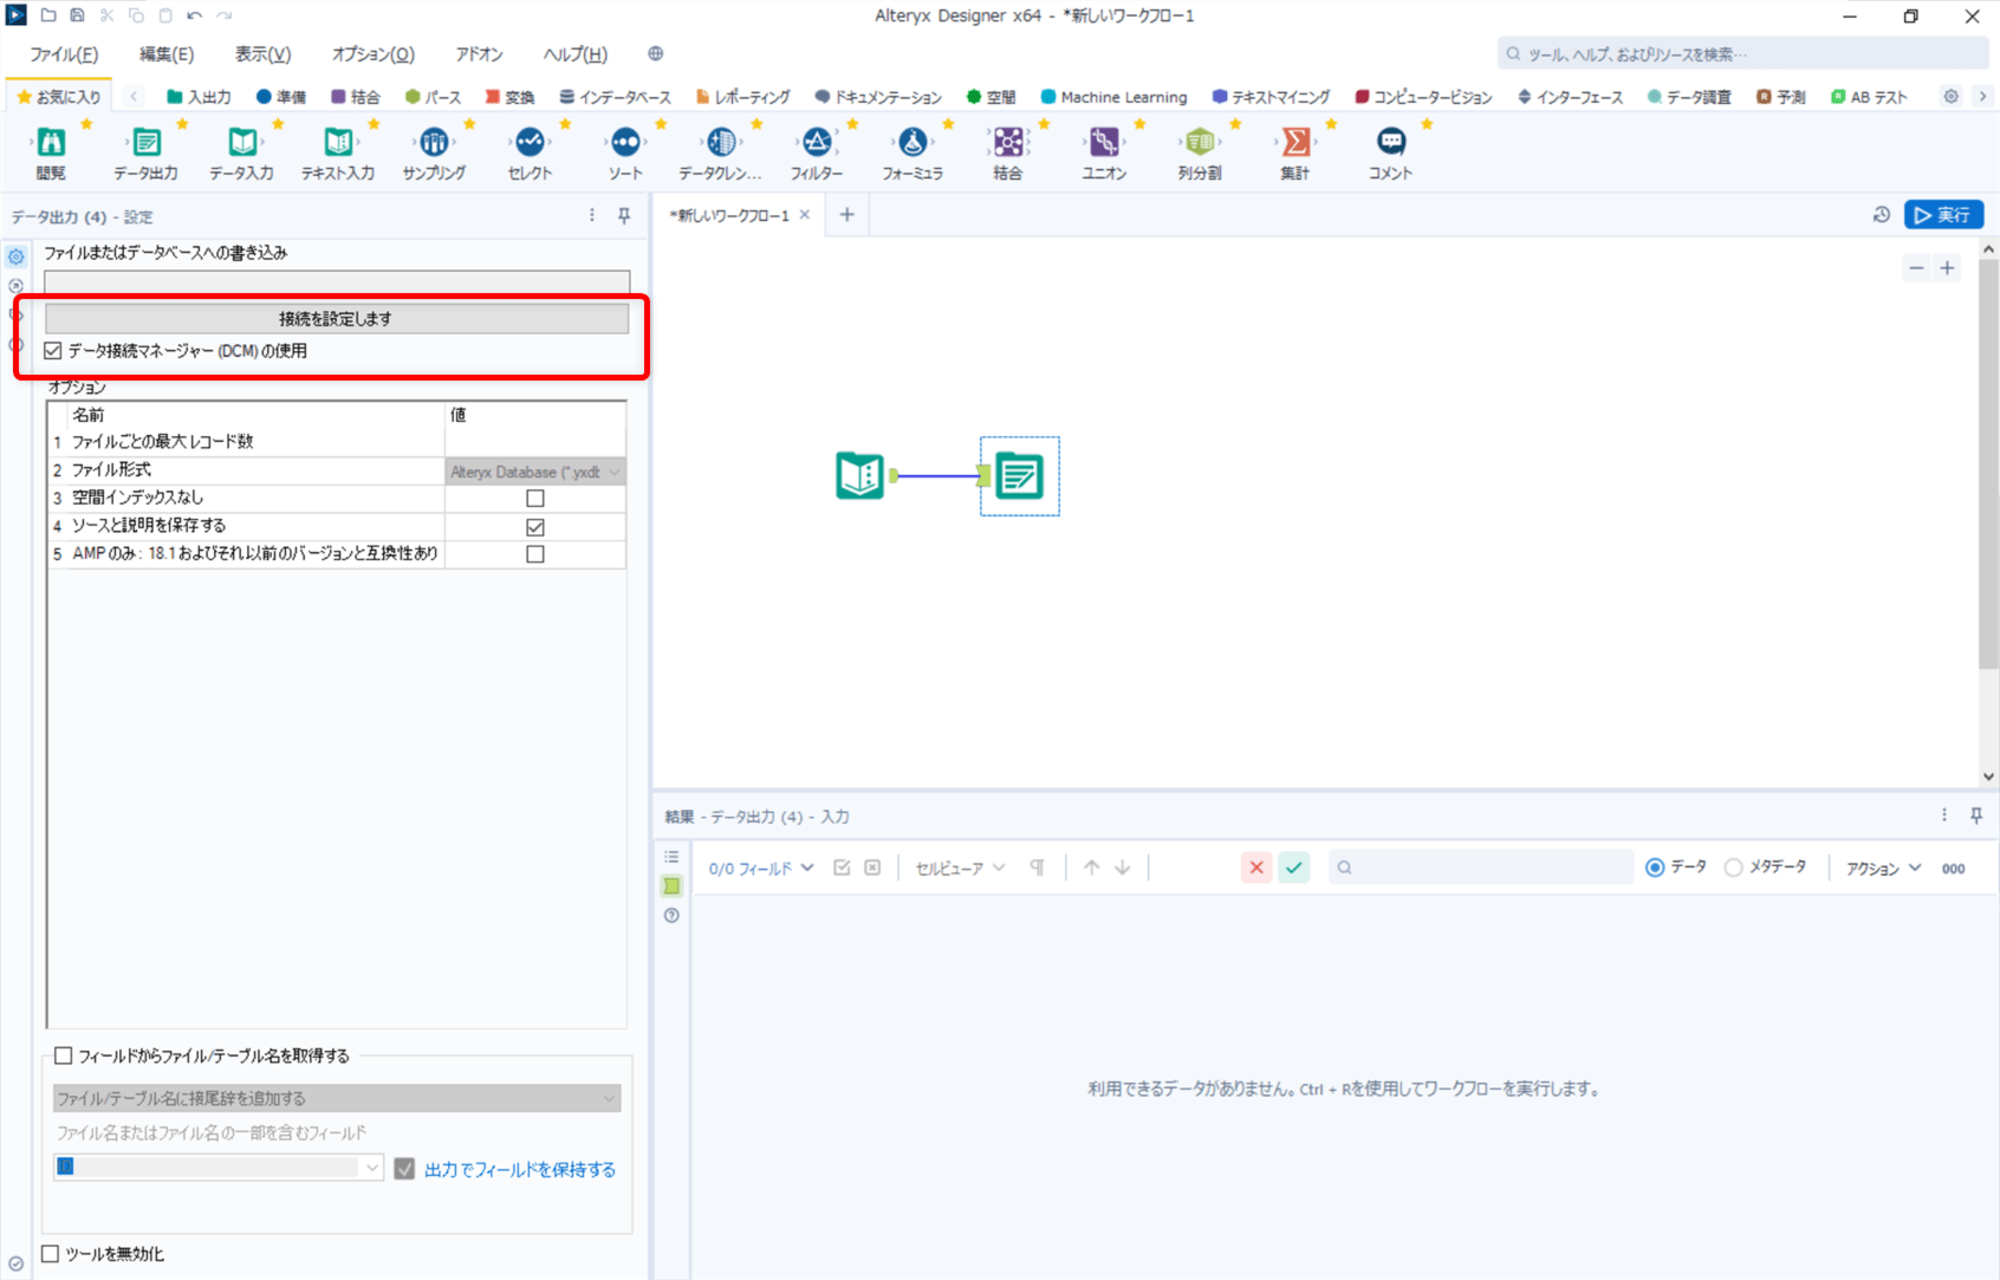Run the workflow with 実行 button
This screenshot has height=1280, width=2000.
[1943, 215]
